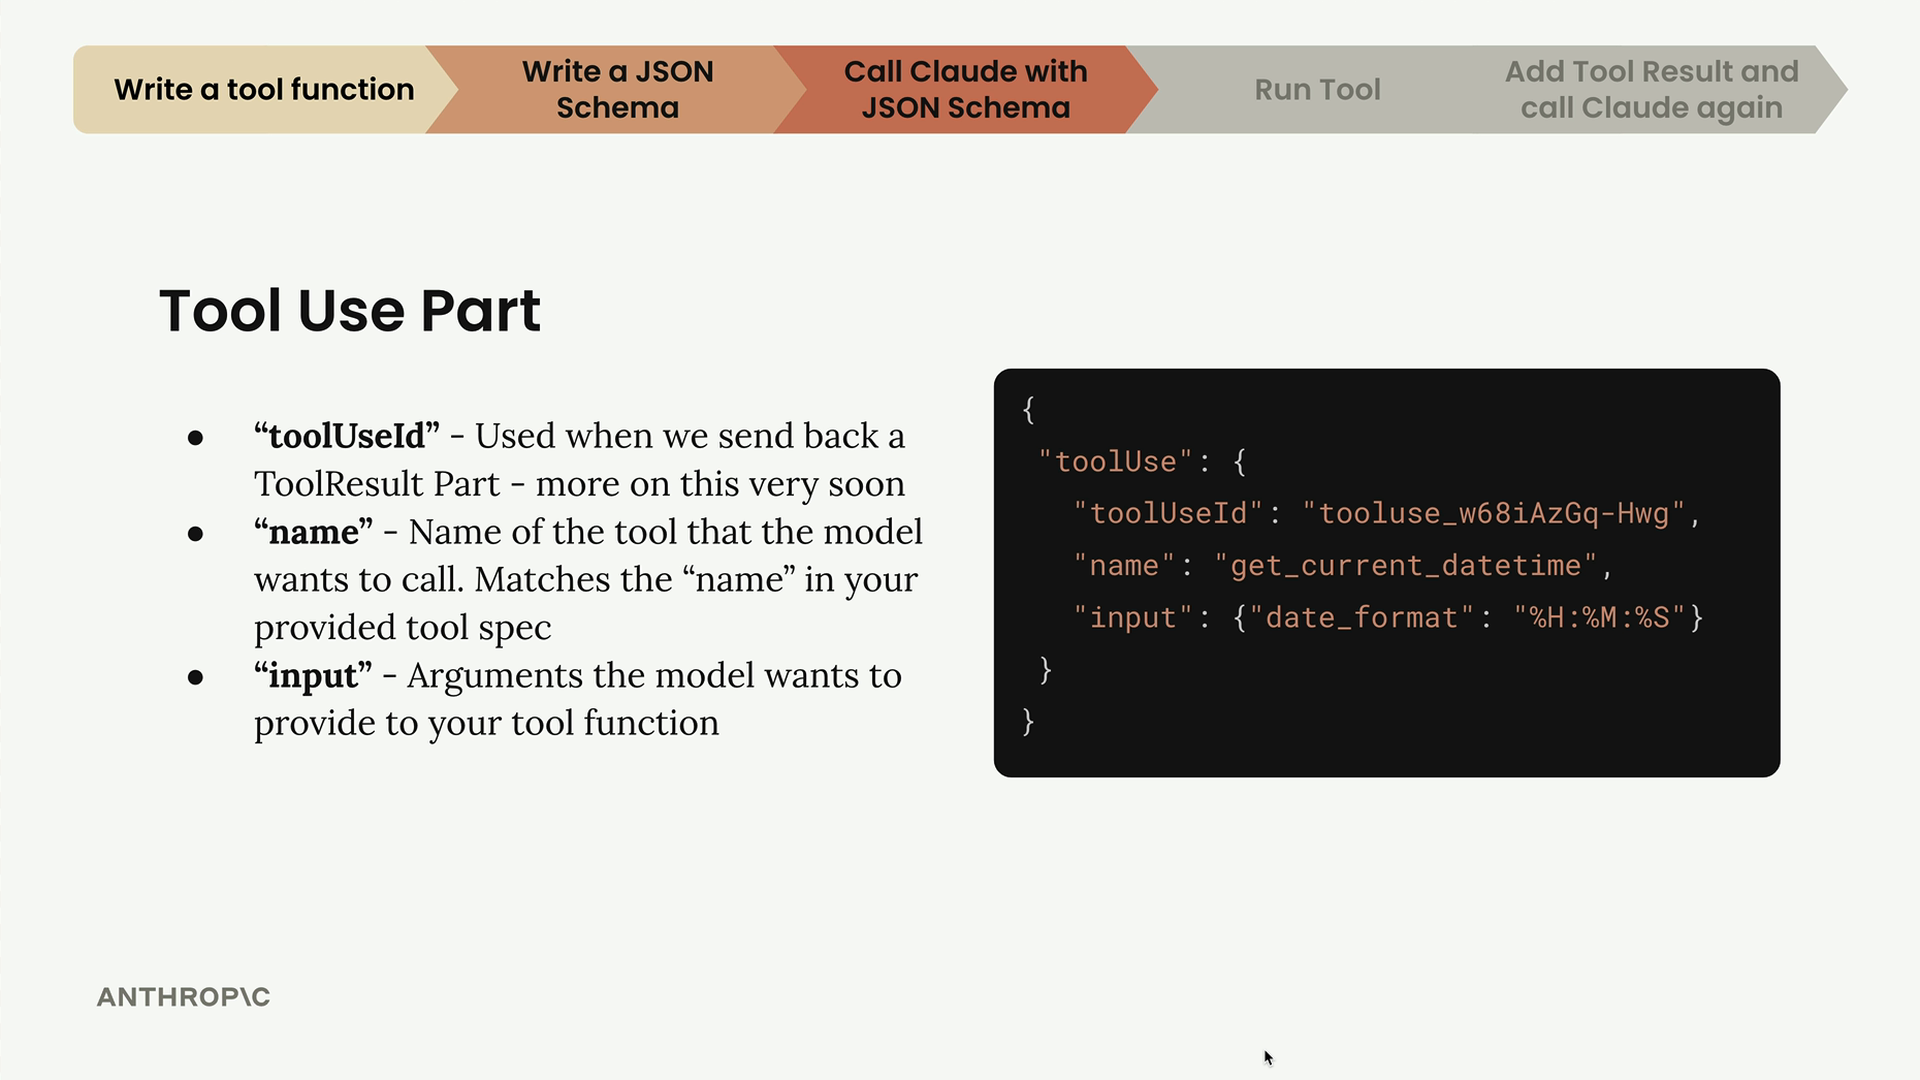Click the 'provided tool spec' line

click(402, 628)
